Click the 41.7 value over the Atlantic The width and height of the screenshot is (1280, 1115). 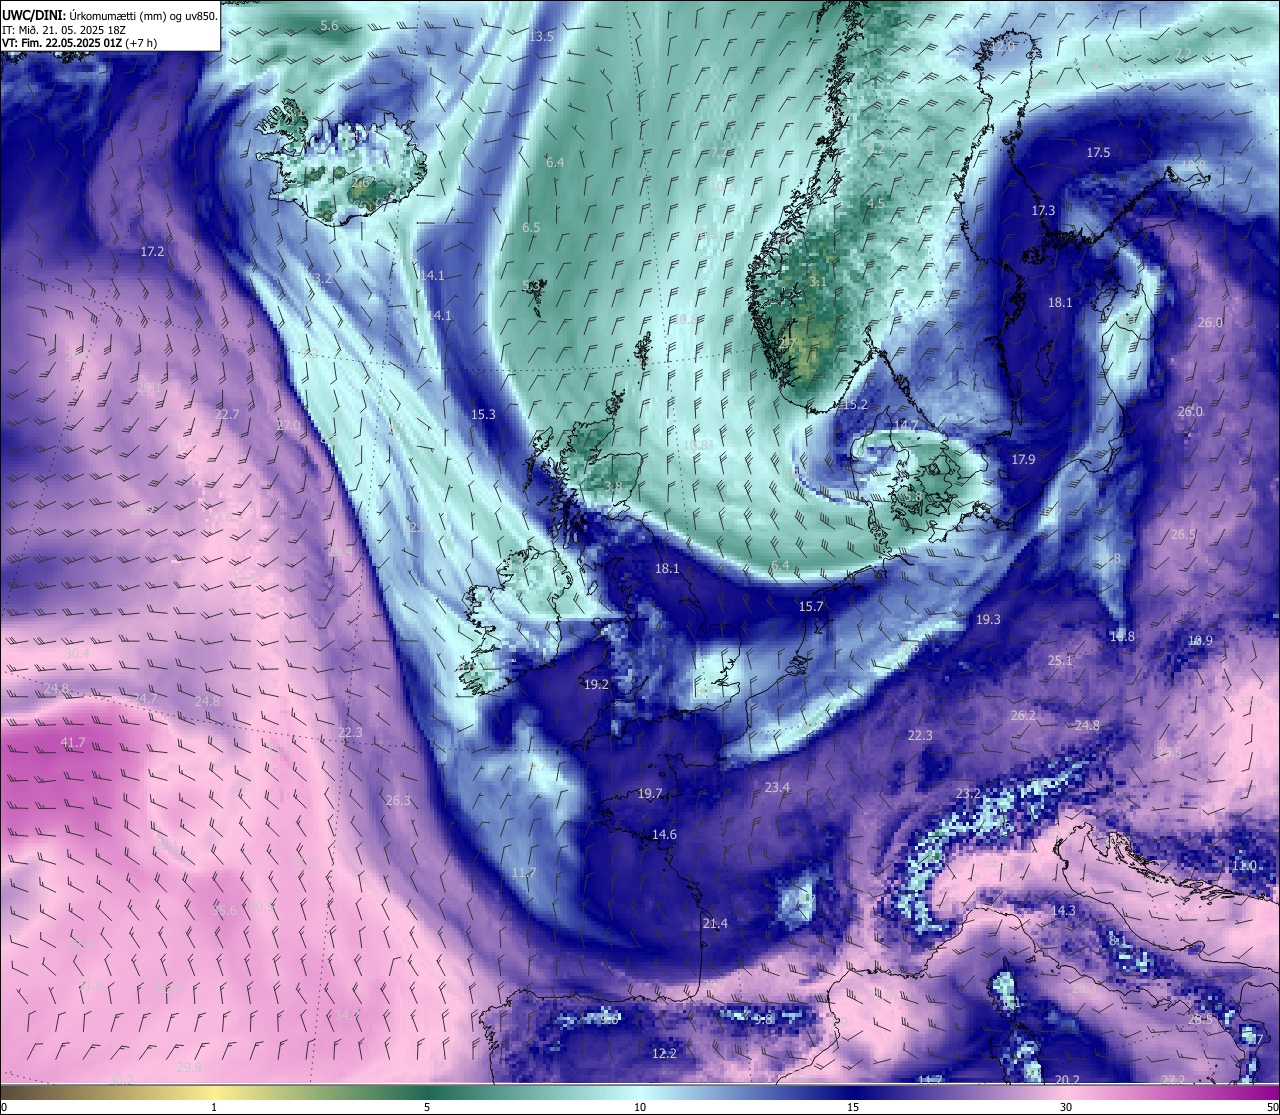pyautogui.click(x=73, y=743)
